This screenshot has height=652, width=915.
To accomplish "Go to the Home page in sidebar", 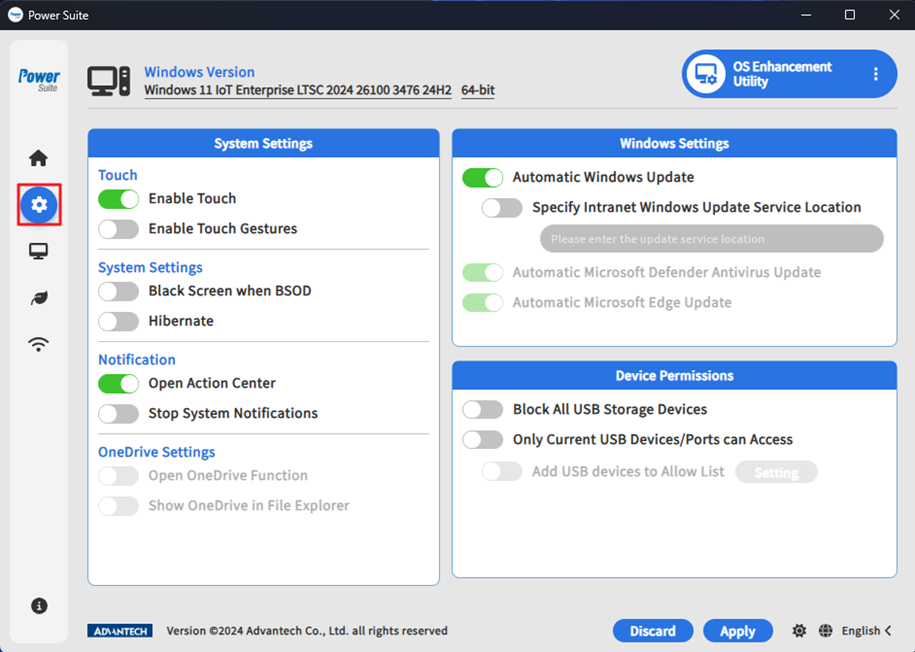I will point(38,158).
